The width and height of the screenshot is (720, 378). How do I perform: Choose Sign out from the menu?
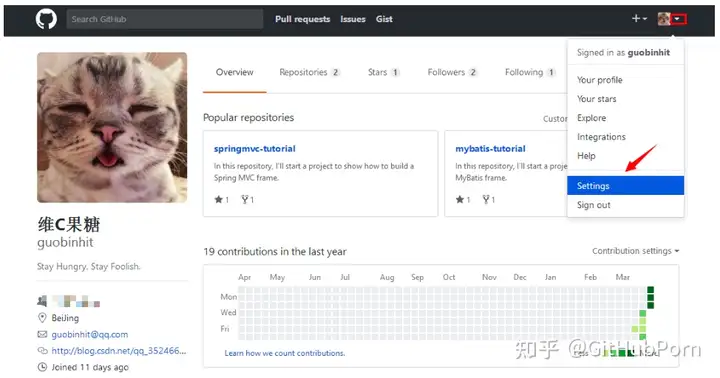point(593,205)
